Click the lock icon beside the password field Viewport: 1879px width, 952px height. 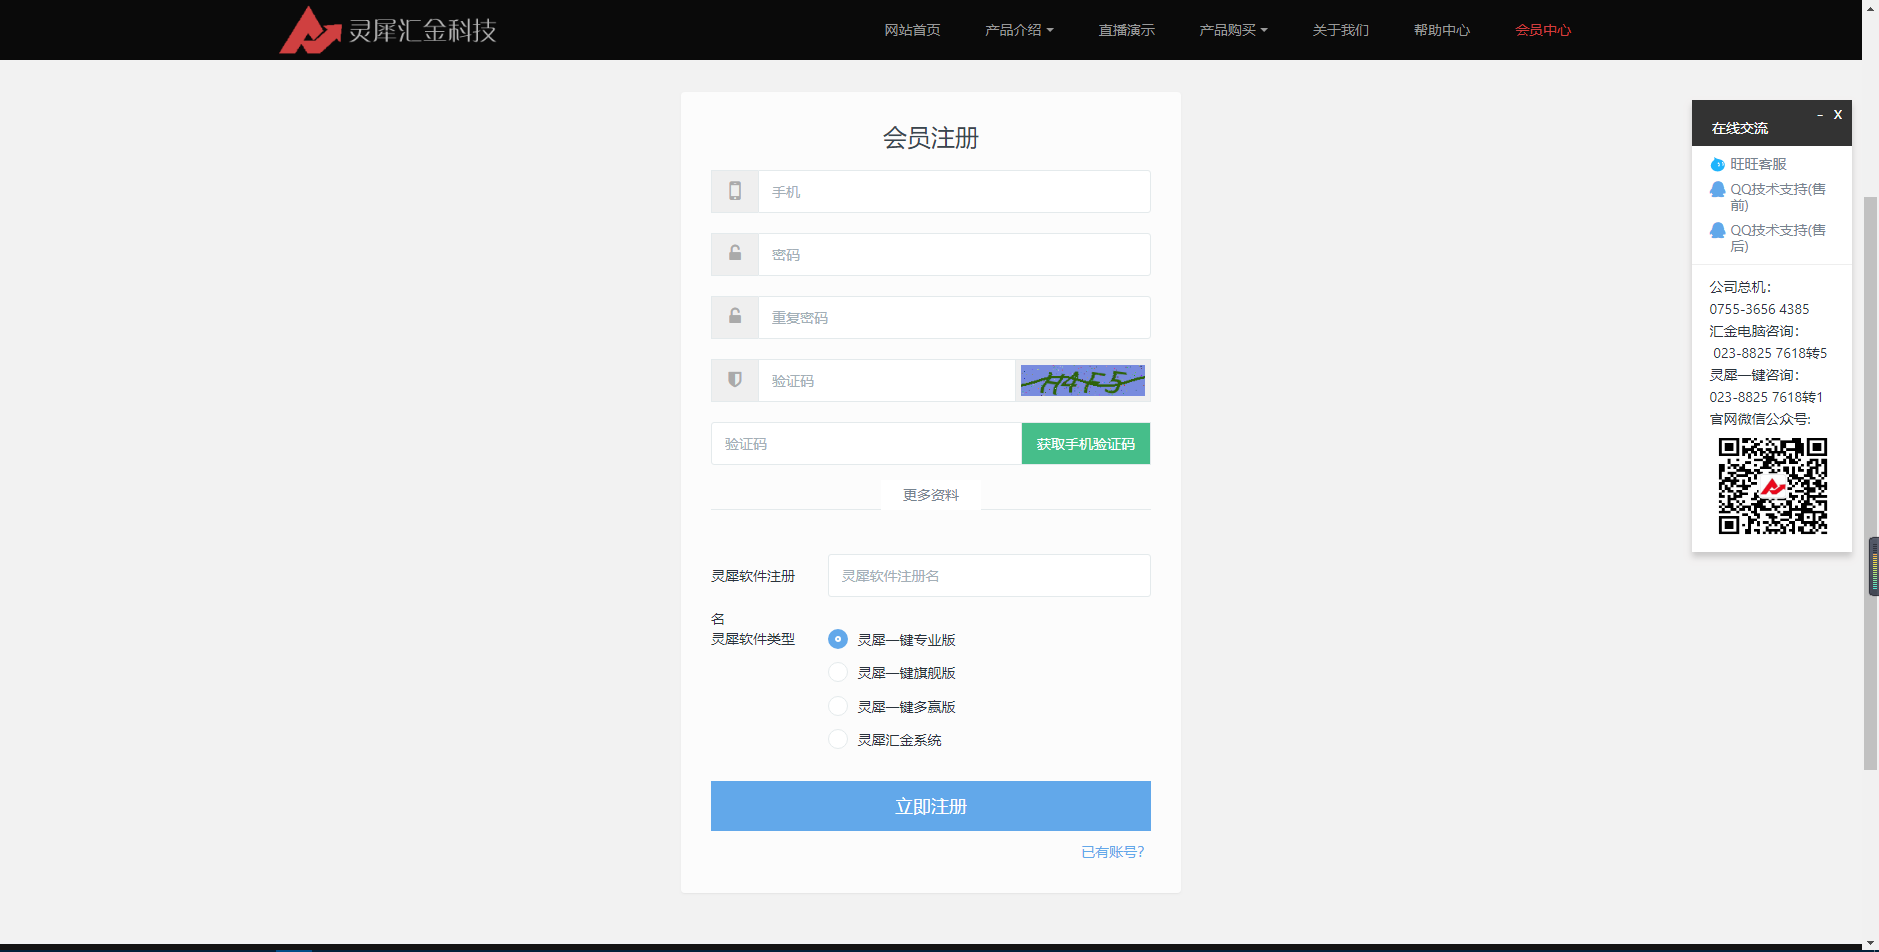(x=735, y=254)
